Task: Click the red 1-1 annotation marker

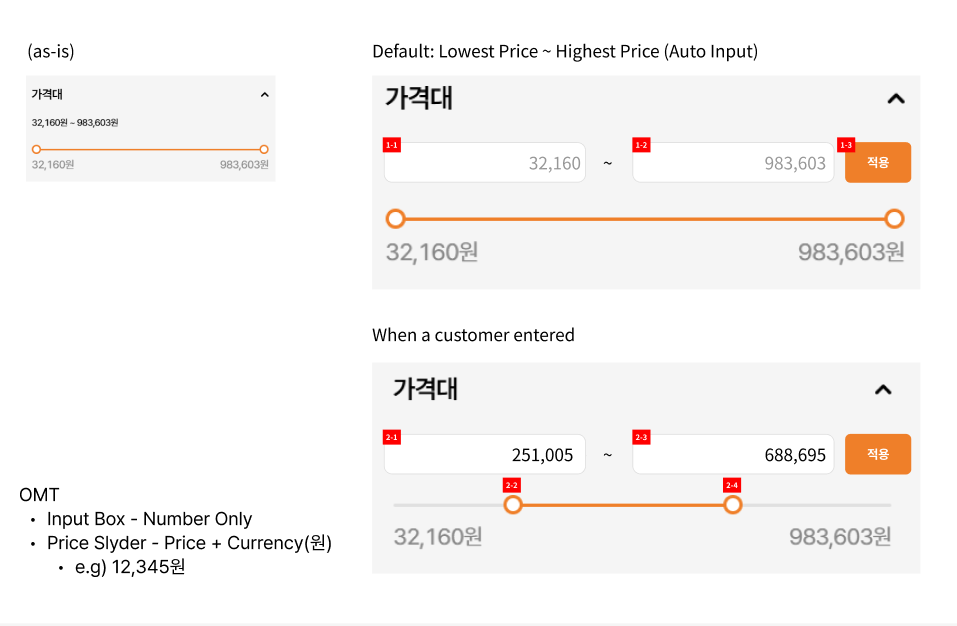Action: click(392, 145)
